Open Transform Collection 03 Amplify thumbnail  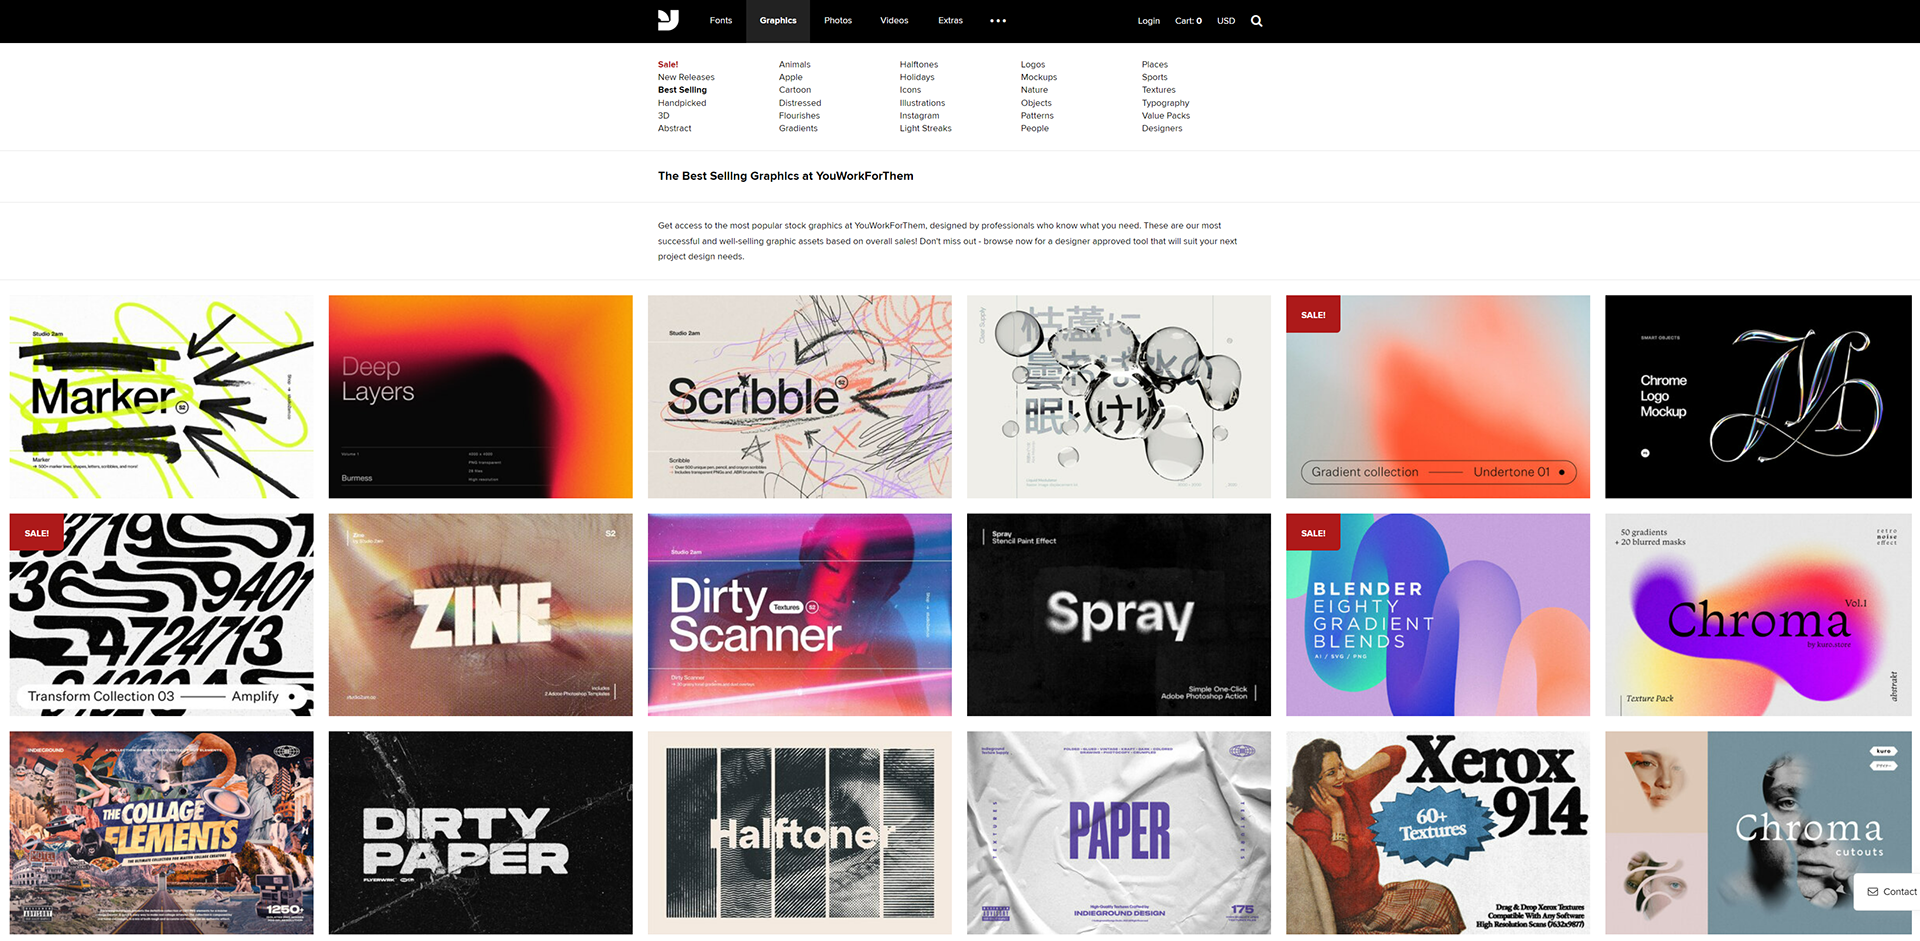(x=161, y=615)
